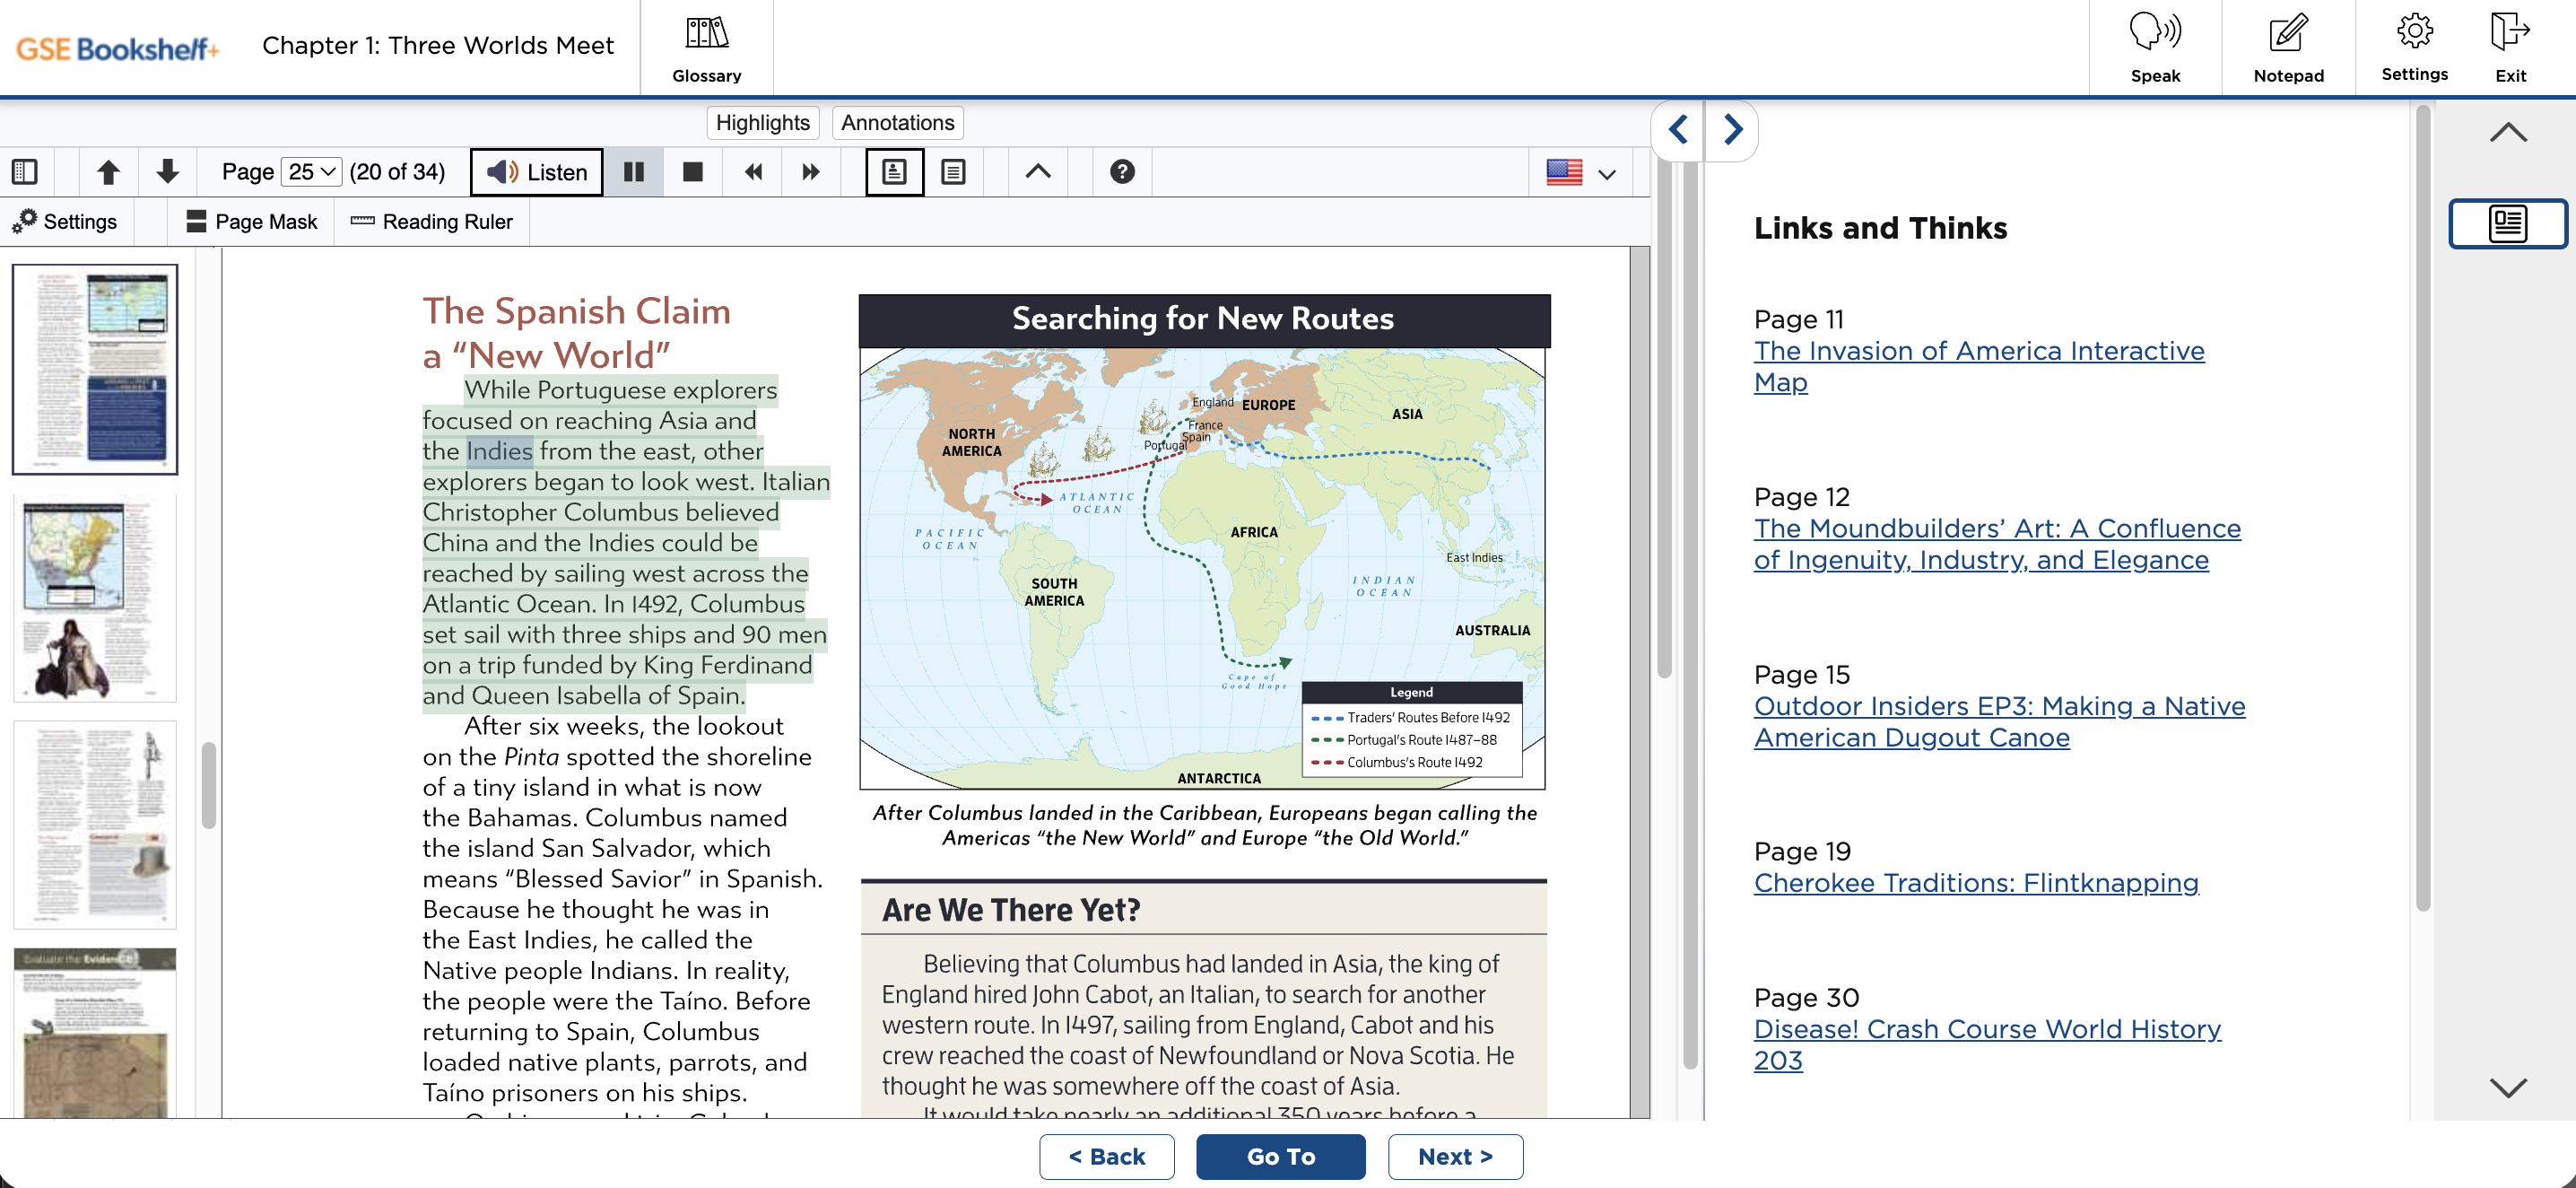This screenshot has height=1188, width=2576.
Task: Open Outdoor Insiders EP3 Dugout Canoe link
Action: pos(1999,721)
